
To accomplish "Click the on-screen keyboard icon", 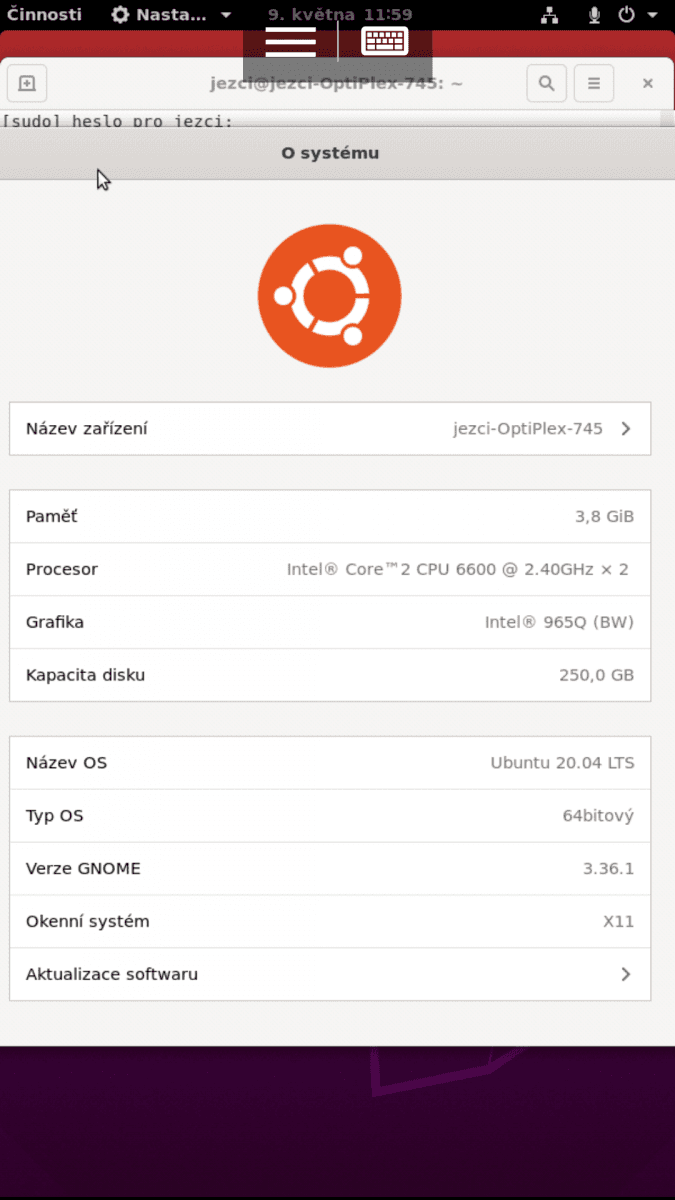I will pyautogui.click(x=384, y=41).
